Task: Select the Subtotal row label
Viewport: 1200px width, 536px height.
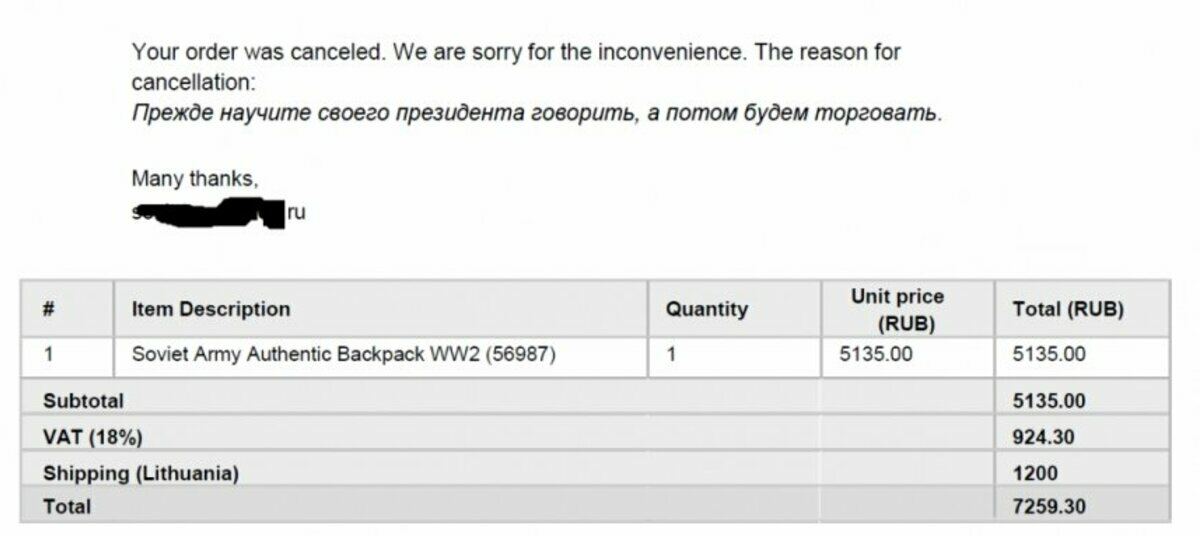Action: [x=84, y=401]
